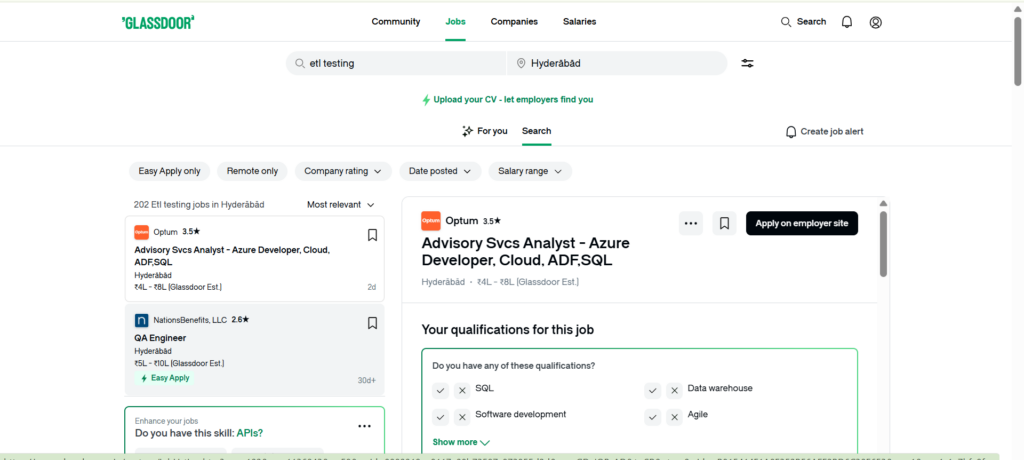
Task: Open the three-dot menu in job details
Action: 690,224
